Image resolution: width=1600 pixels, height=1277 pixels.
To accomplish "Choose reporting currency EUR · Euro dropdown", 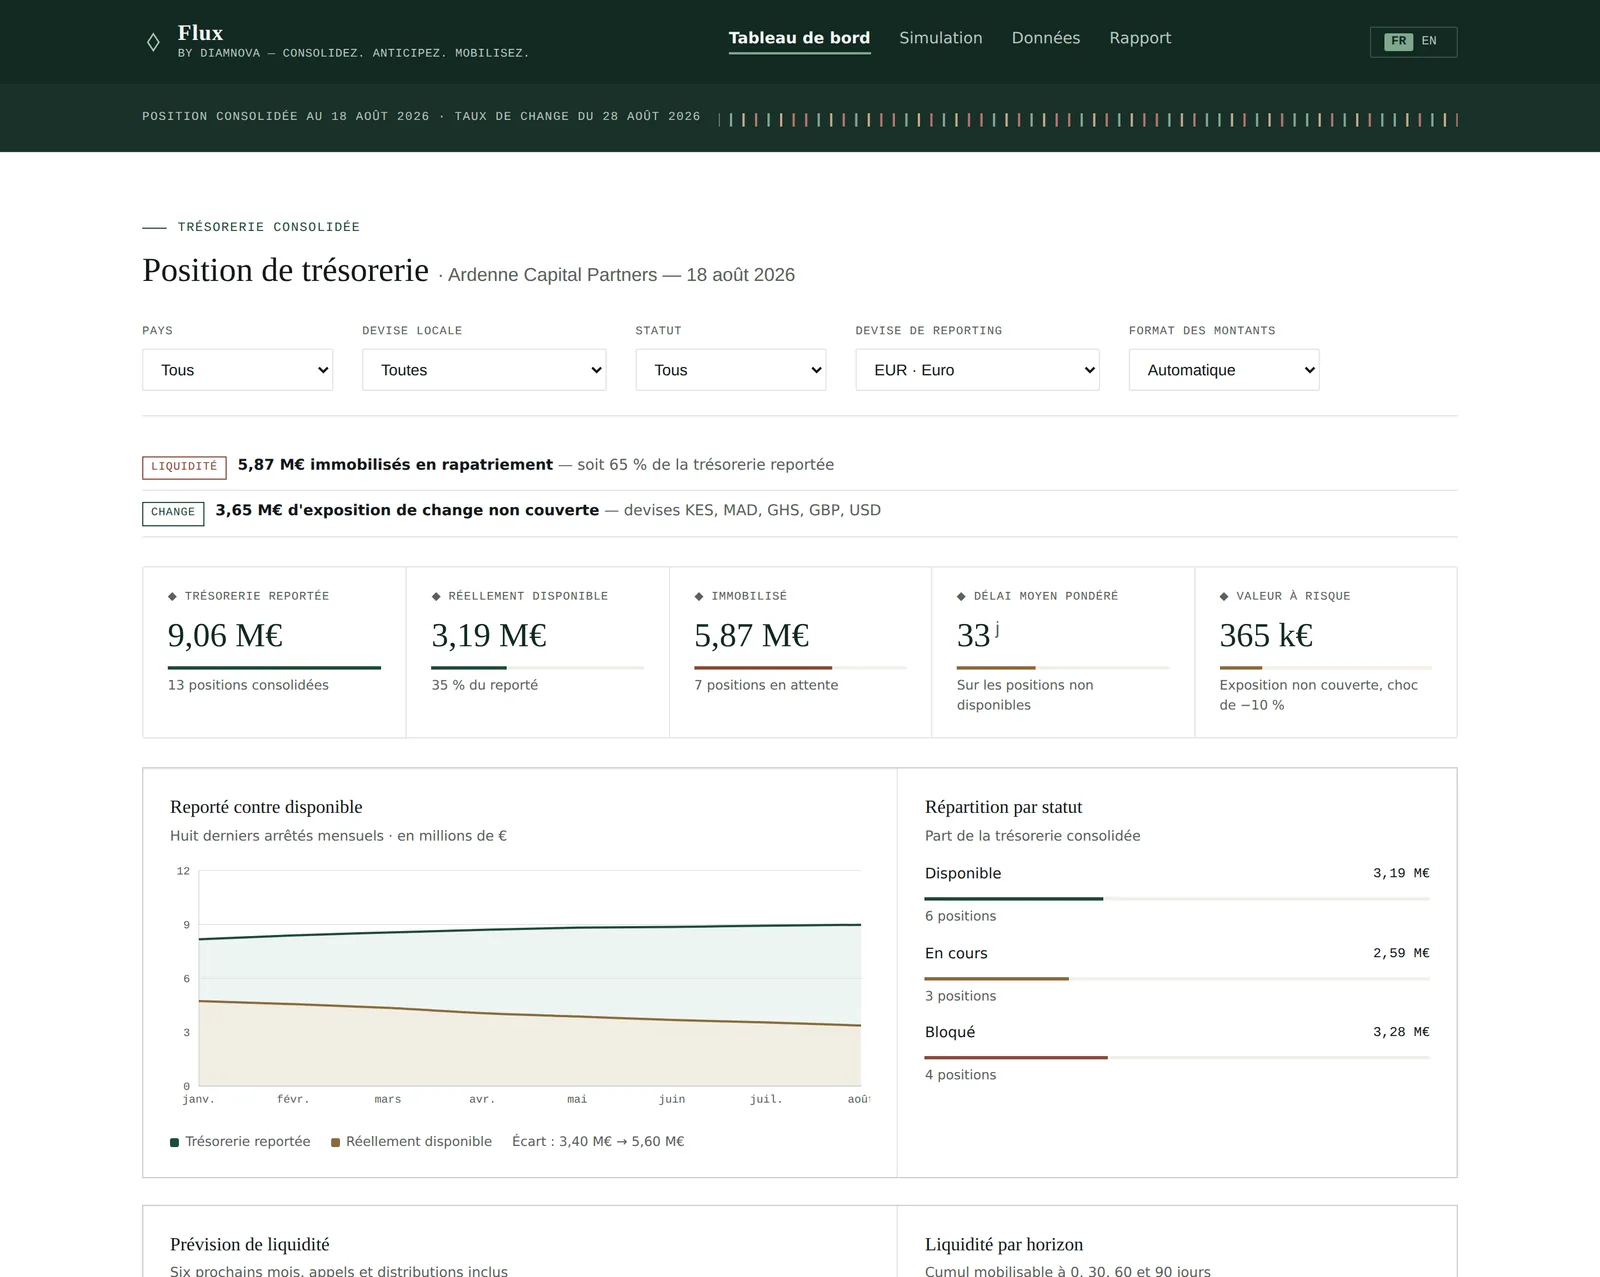I will [977, 370].
